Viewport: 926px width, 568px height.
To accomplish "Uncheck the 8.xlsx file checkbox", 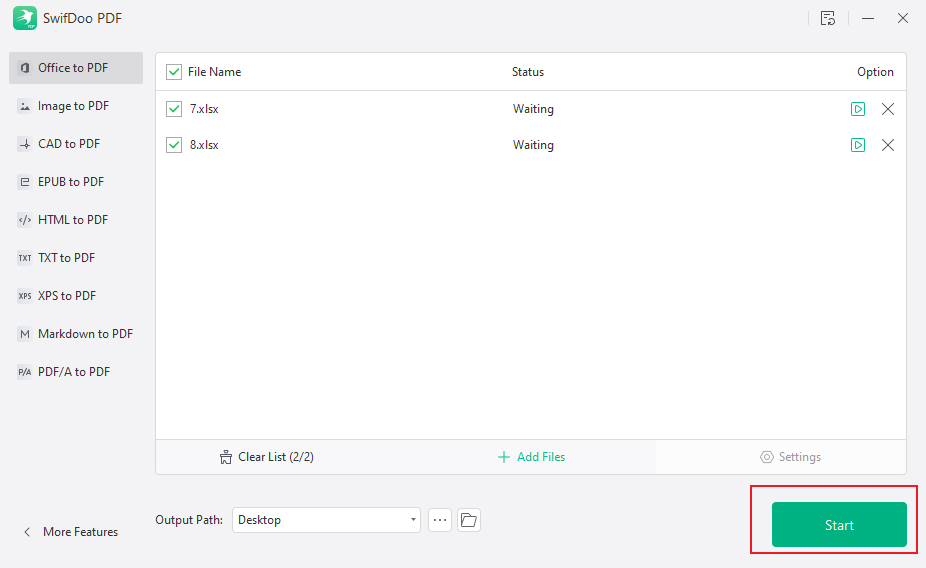I will [x=174, y=145].
